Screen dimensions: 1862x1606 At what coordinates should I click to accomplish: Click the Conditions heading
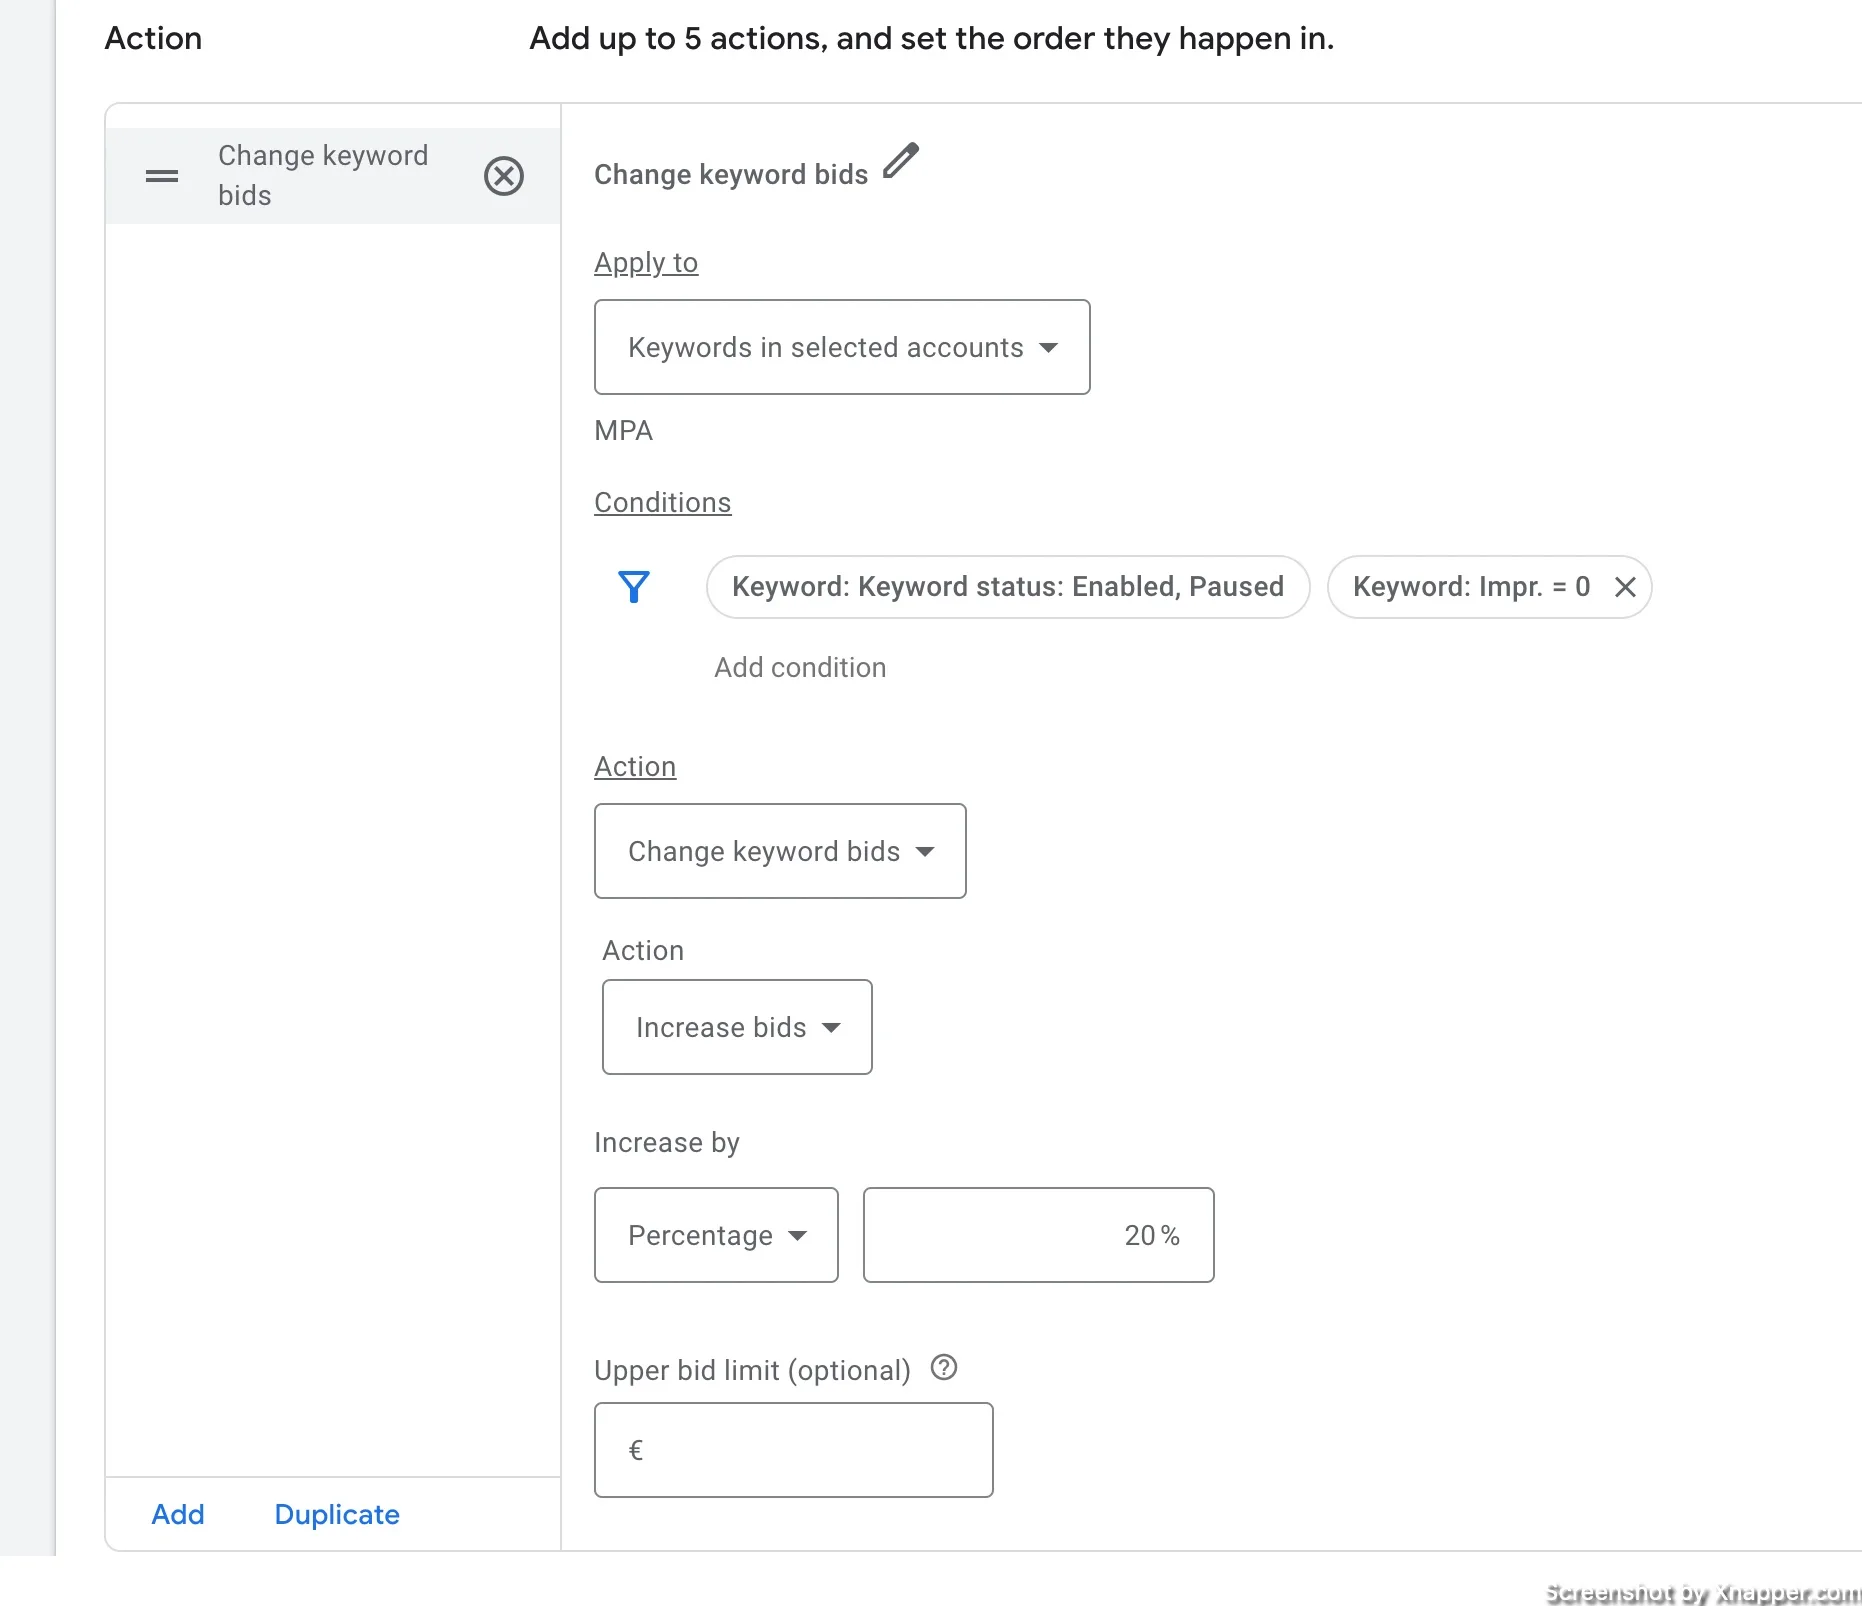click(x=663, y=503)
